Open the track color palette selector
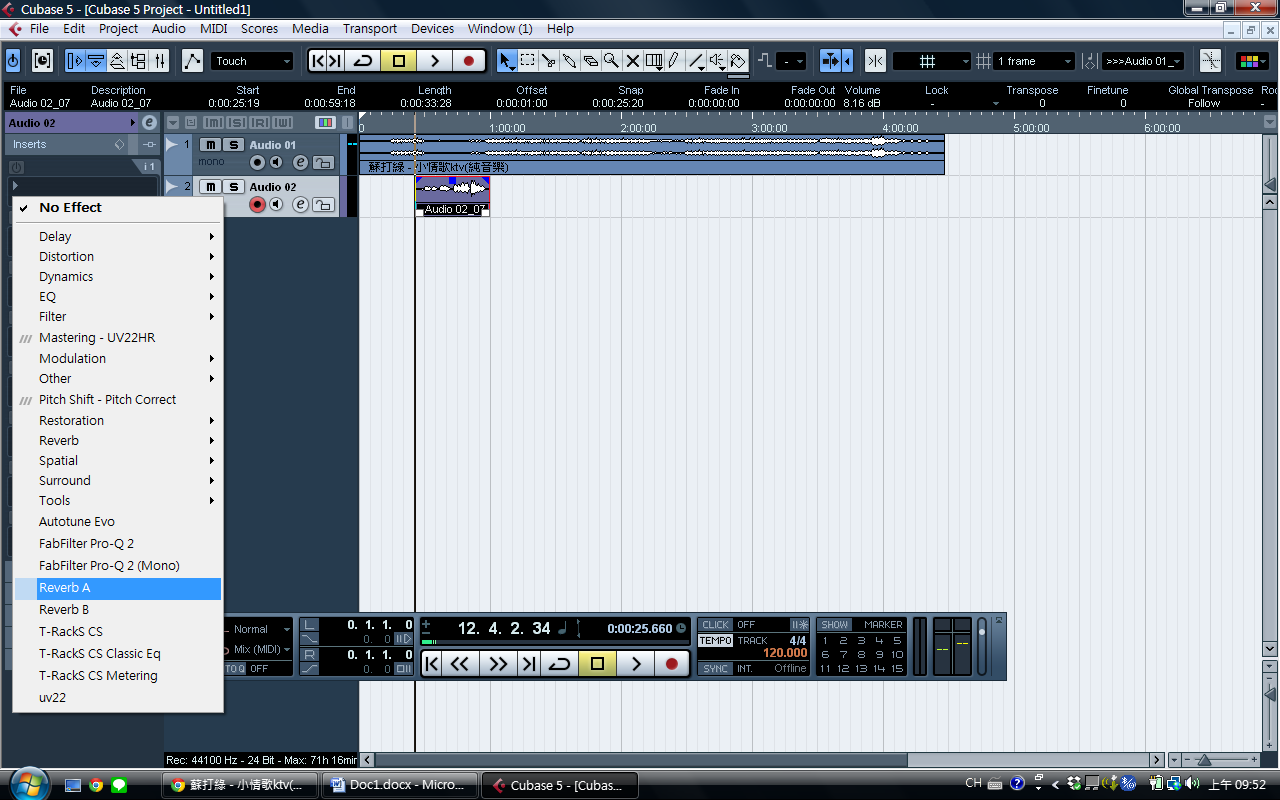Image resolution: width=1280 pixels, height=800 pixels. point(1252,61)
